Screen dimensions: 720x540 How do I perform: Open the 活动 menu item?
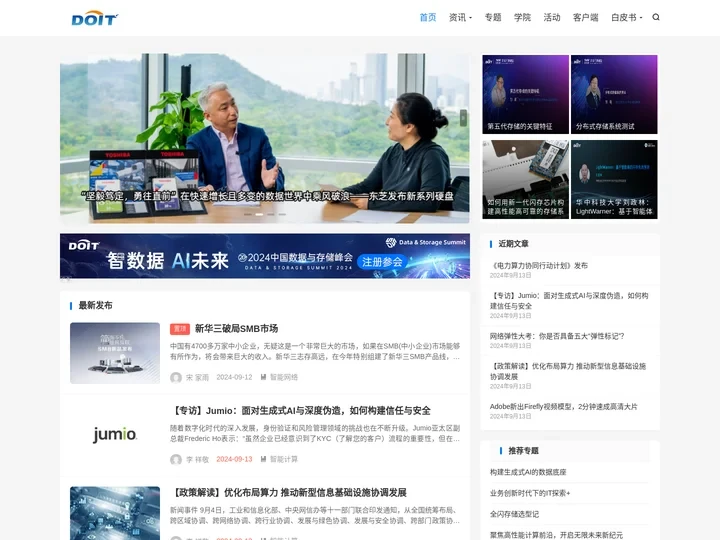click(x=552, y=17)
